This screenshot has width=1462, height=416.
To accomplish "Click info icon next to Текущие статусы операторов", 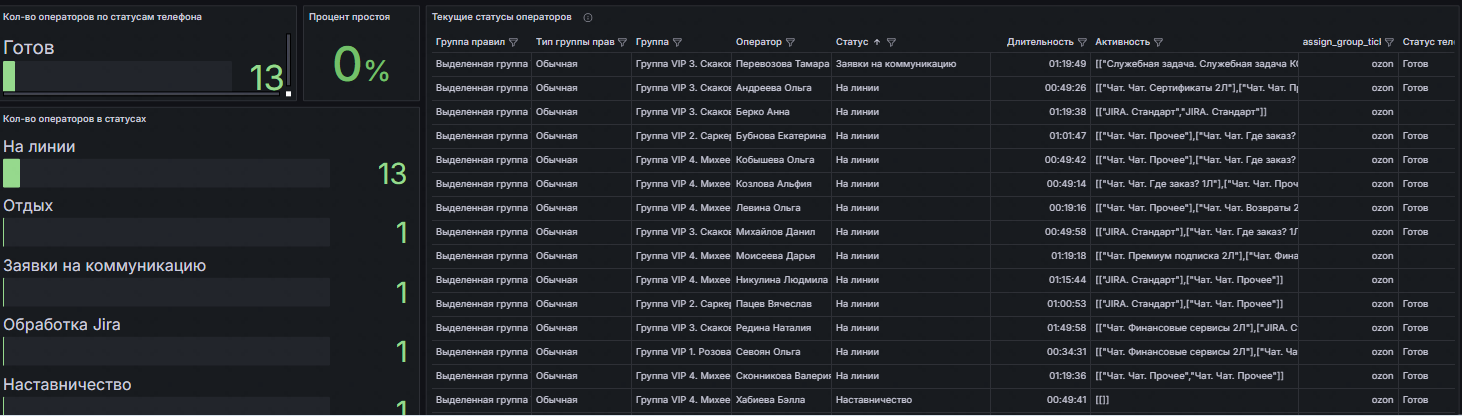I will [587, 18].
